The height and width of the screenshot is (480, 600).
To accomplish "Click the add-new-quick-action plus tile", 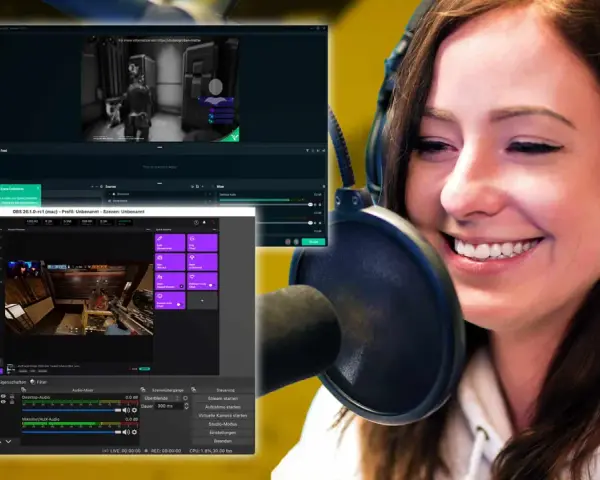I will click(x=202, y=300).
